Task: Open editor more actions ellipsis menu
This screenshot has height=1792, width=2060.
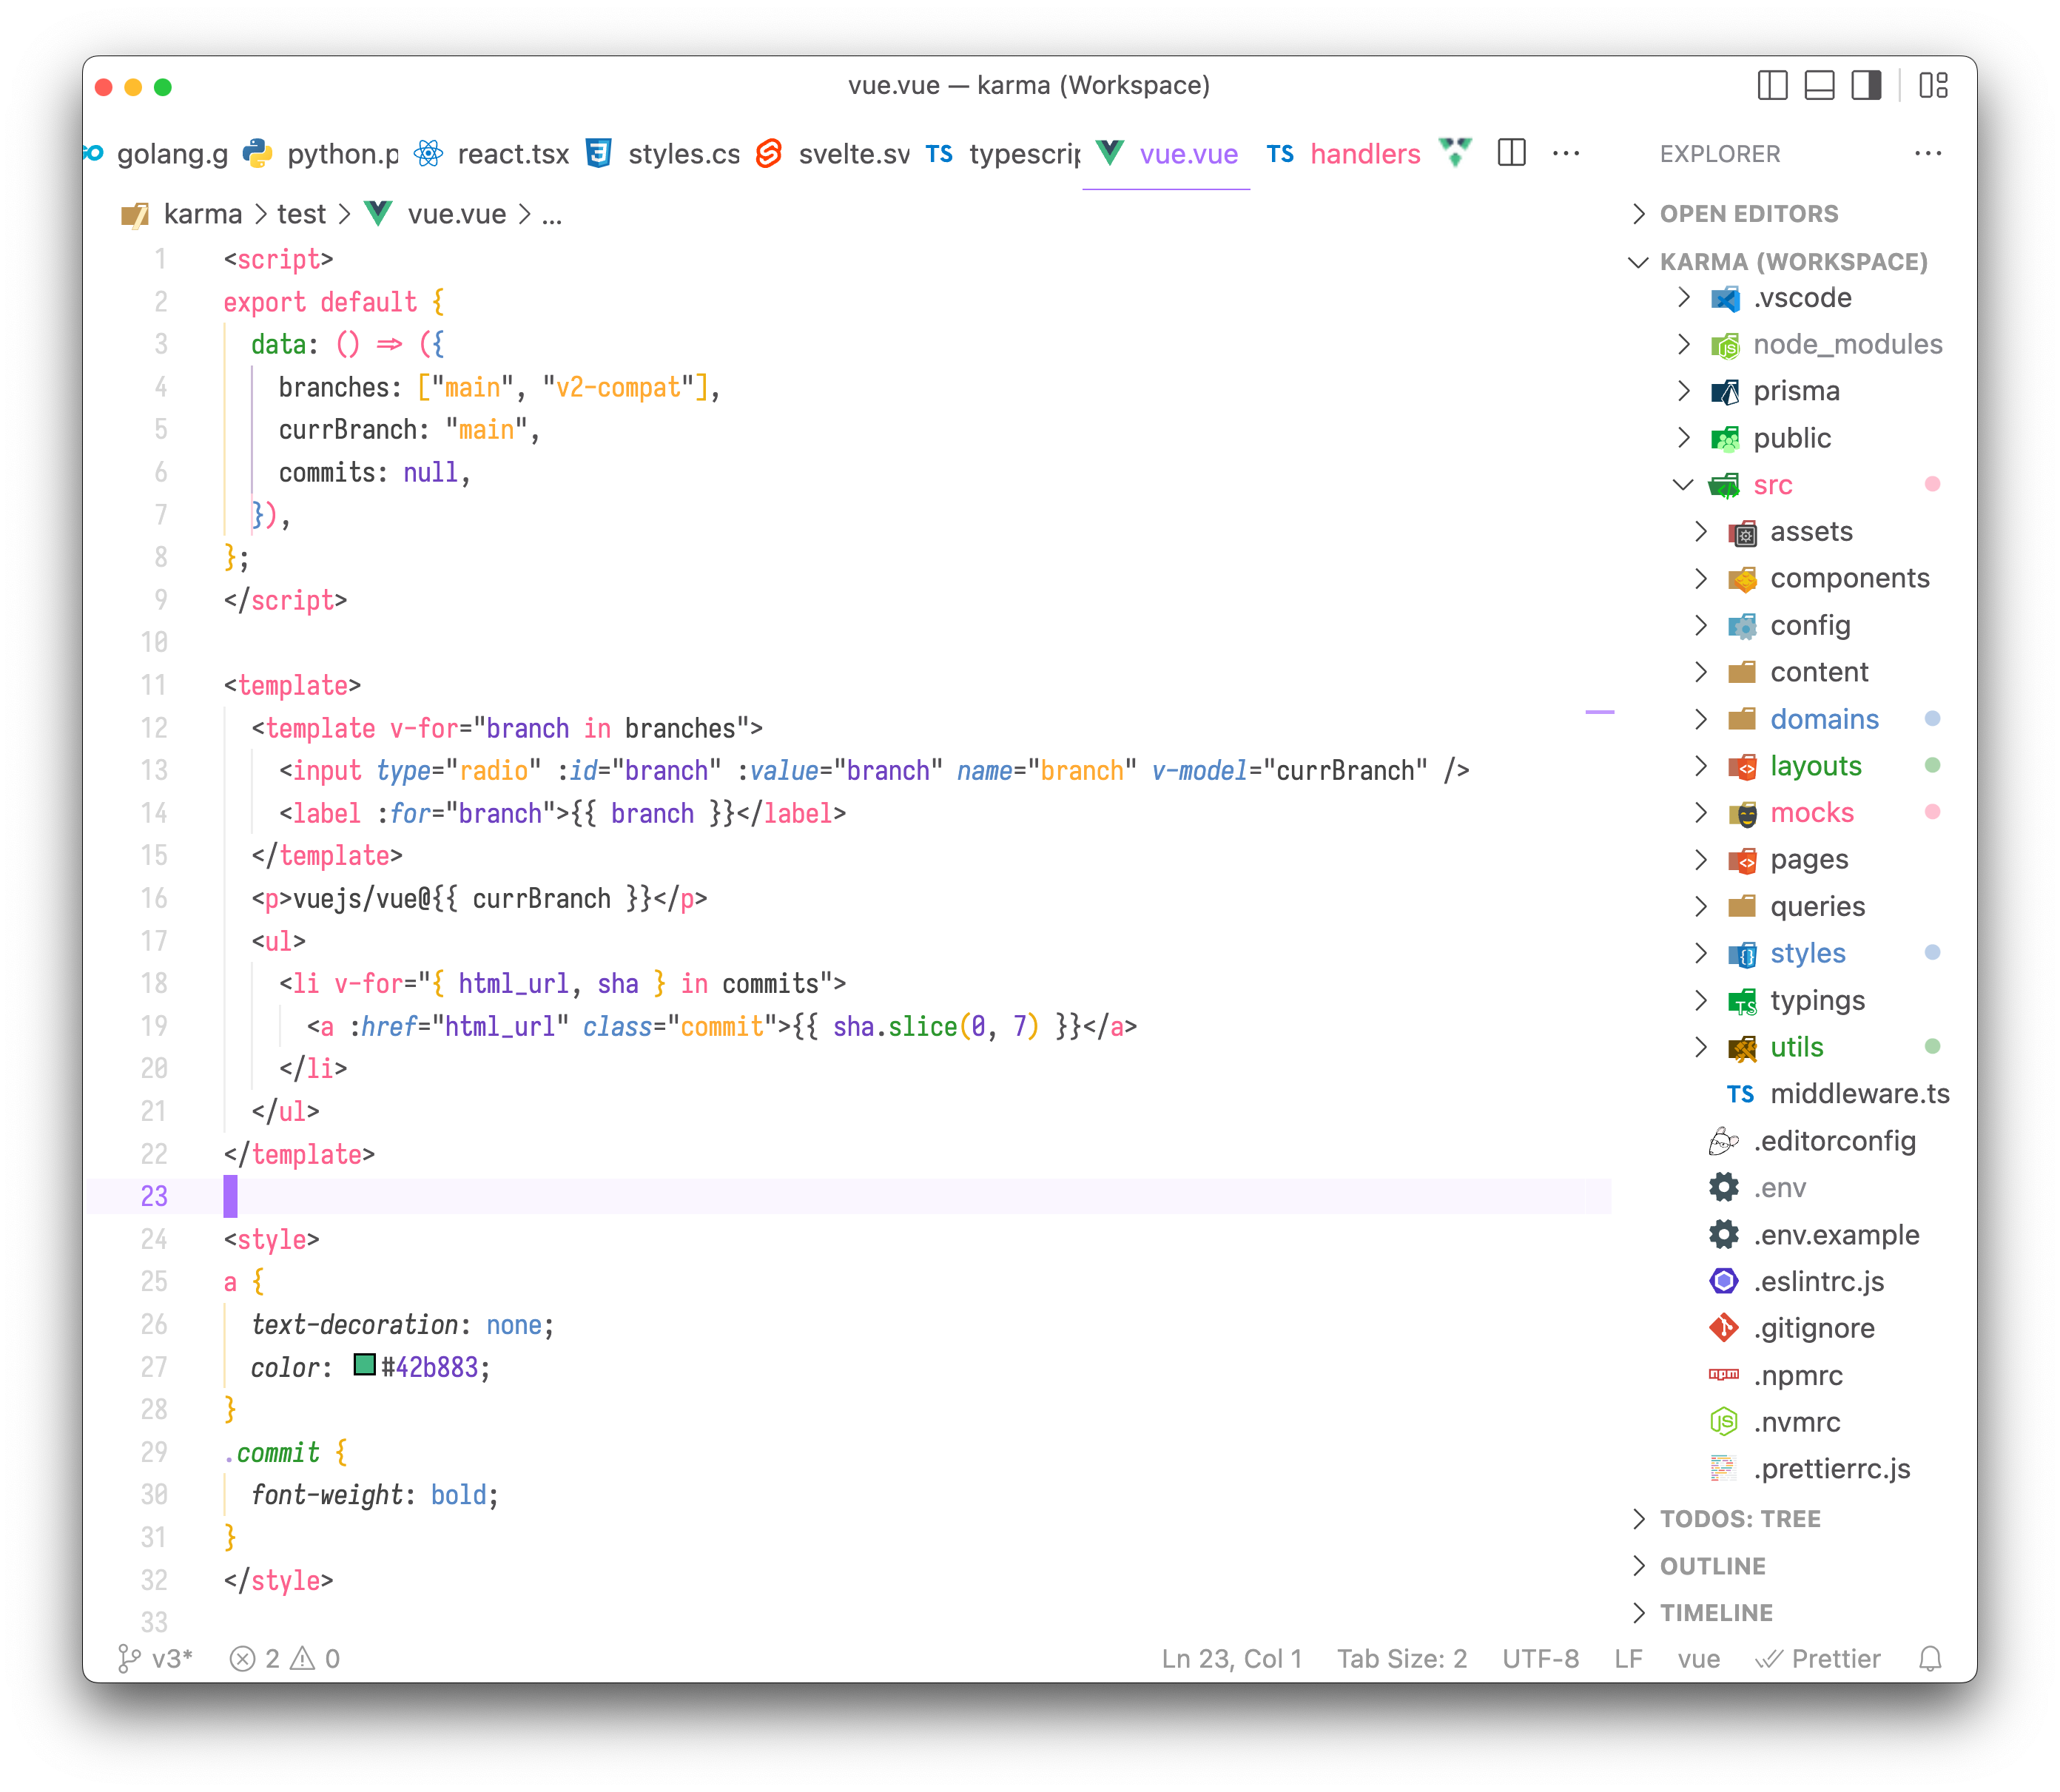Action: 1565,153
